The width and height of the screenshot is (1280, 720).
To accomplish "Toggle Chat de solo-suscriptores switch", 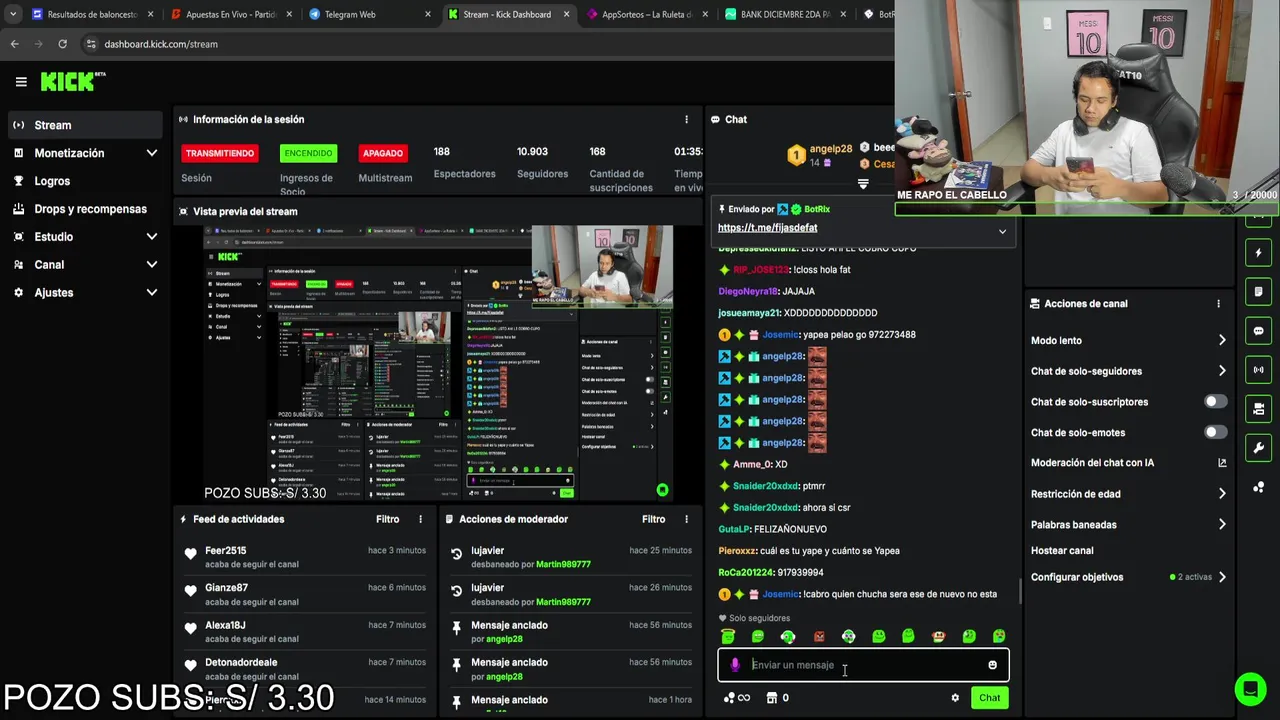I will point(1215,402).
